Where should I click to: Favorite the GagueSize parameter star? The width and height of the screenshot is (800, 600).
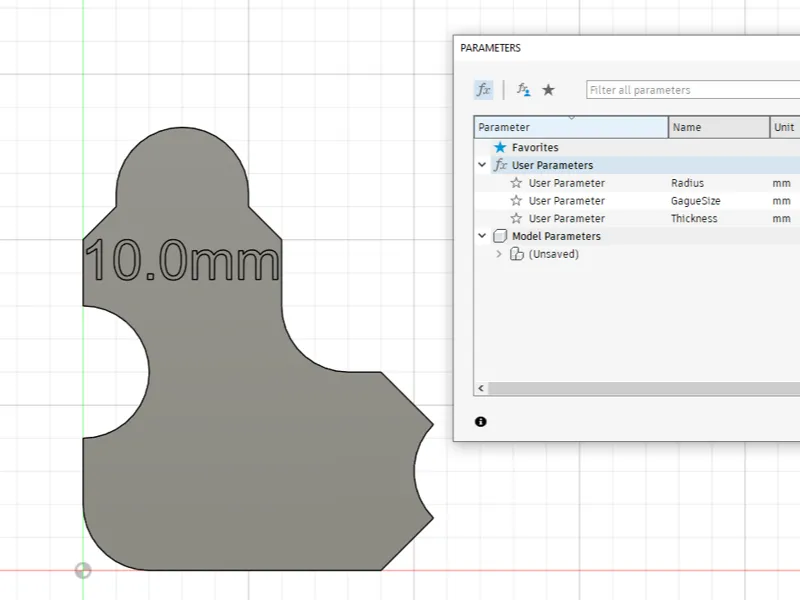pyautogui.click(x=516, y=201)
